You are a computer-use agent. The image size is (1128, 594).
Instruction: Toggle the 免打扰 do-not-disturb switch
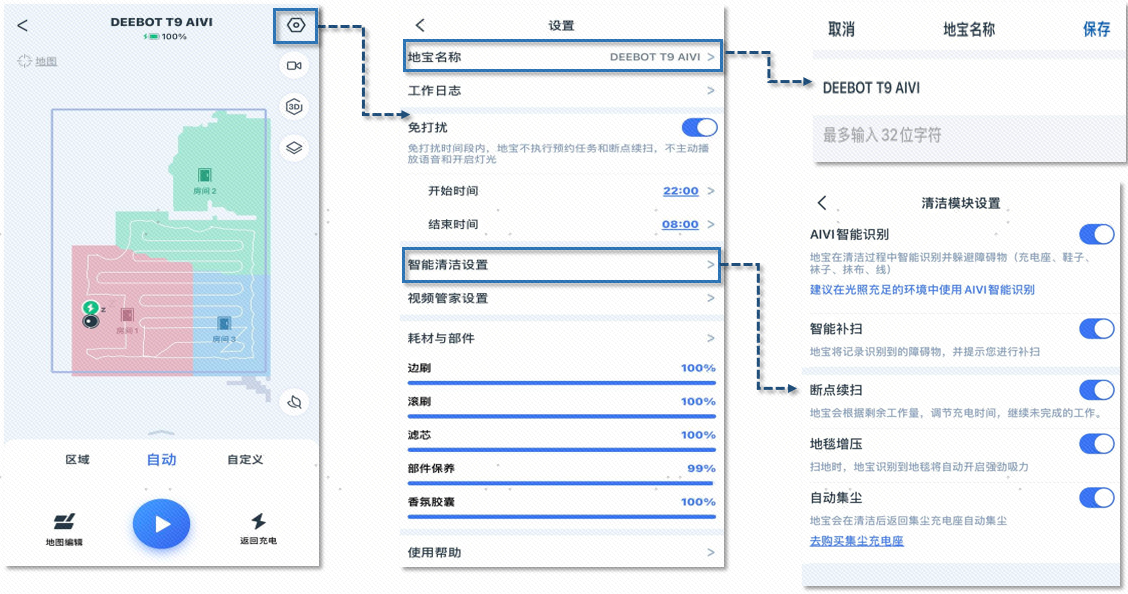click(x=699, y=127)
